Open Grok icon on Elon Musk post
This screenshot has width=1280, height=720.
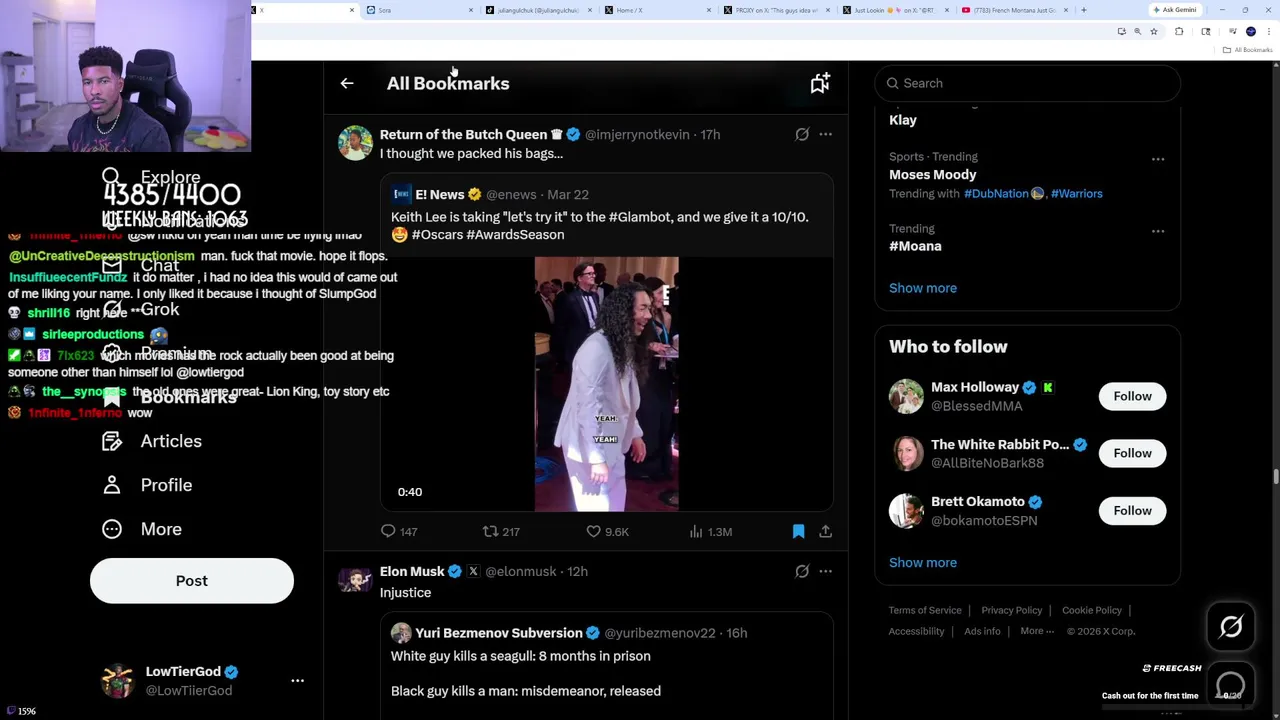pyautogui.click(x=802, y=571)
